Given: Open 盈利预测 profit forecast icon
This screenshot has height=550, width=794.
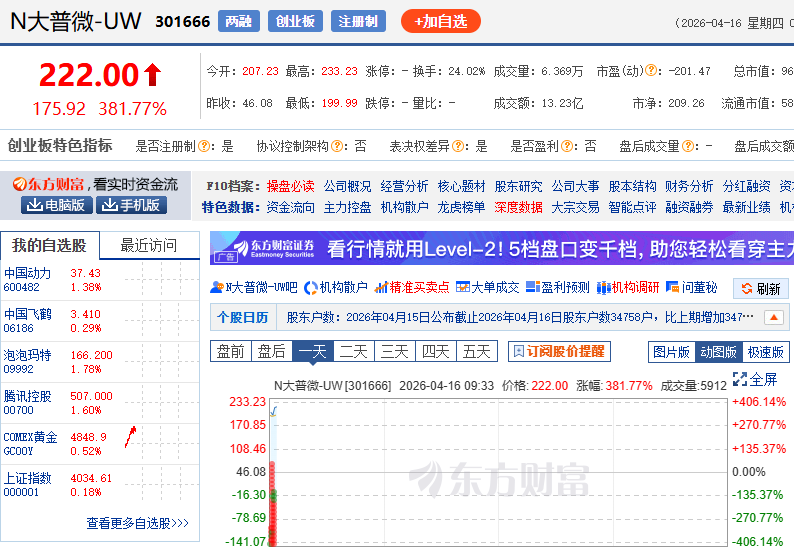Looking at the screenshot, I should pyautogui.click(x=534, y=288).
